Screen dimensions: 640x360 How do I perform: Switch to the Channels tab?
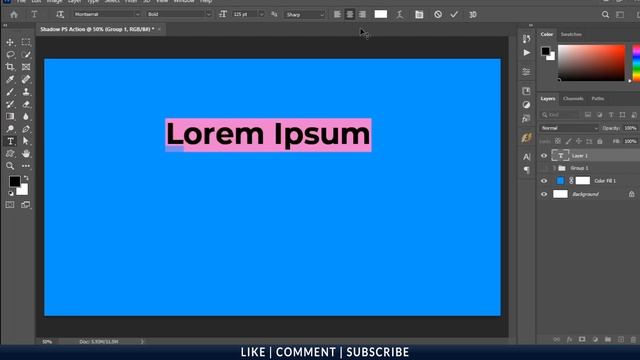[x=573, y=98]
